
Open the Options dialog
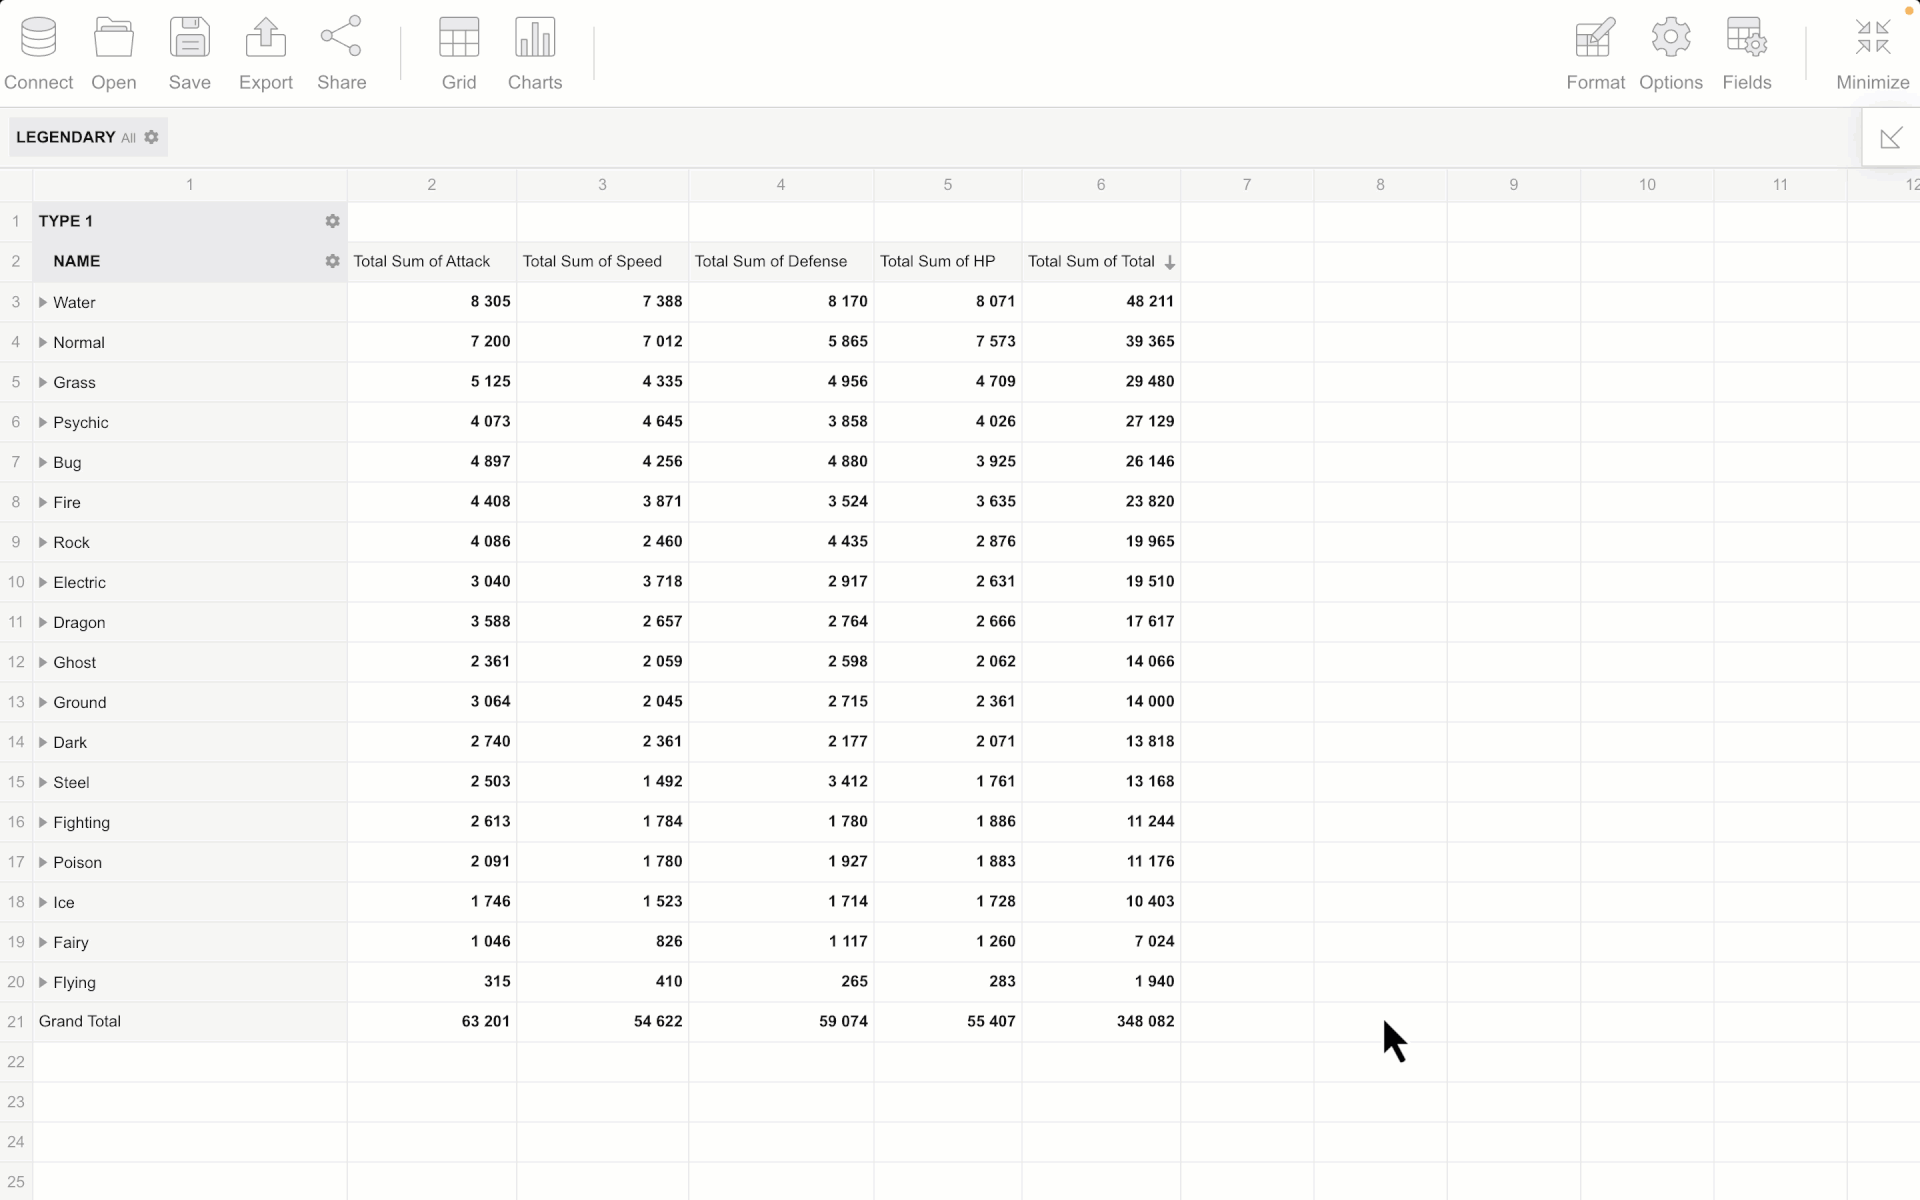coord(1671,54)
